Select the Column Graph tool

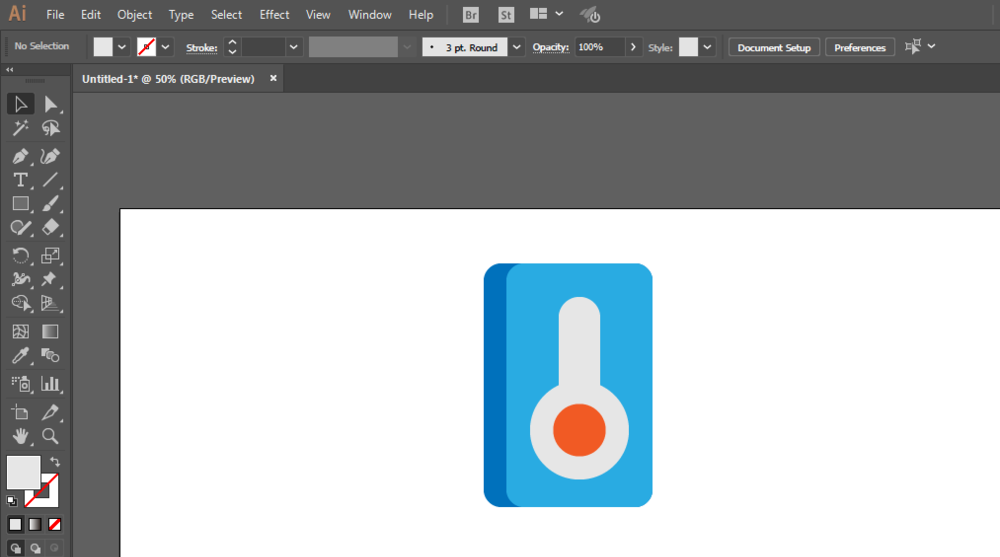pyautogui.click(x=50, y=383)
